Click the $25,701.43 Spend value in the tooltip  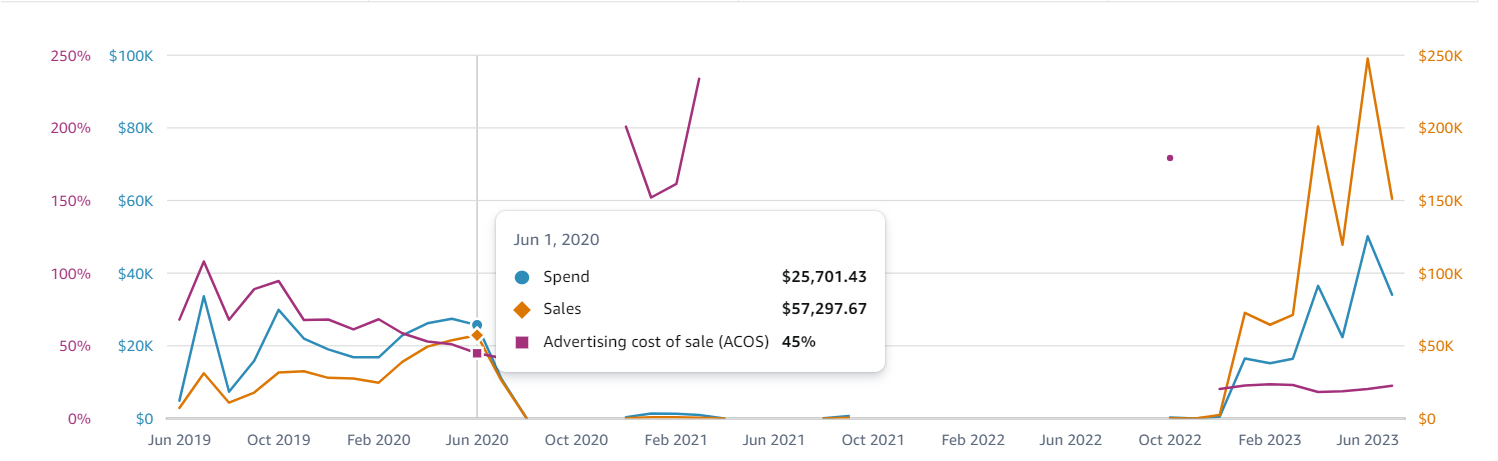coord(824,277)
